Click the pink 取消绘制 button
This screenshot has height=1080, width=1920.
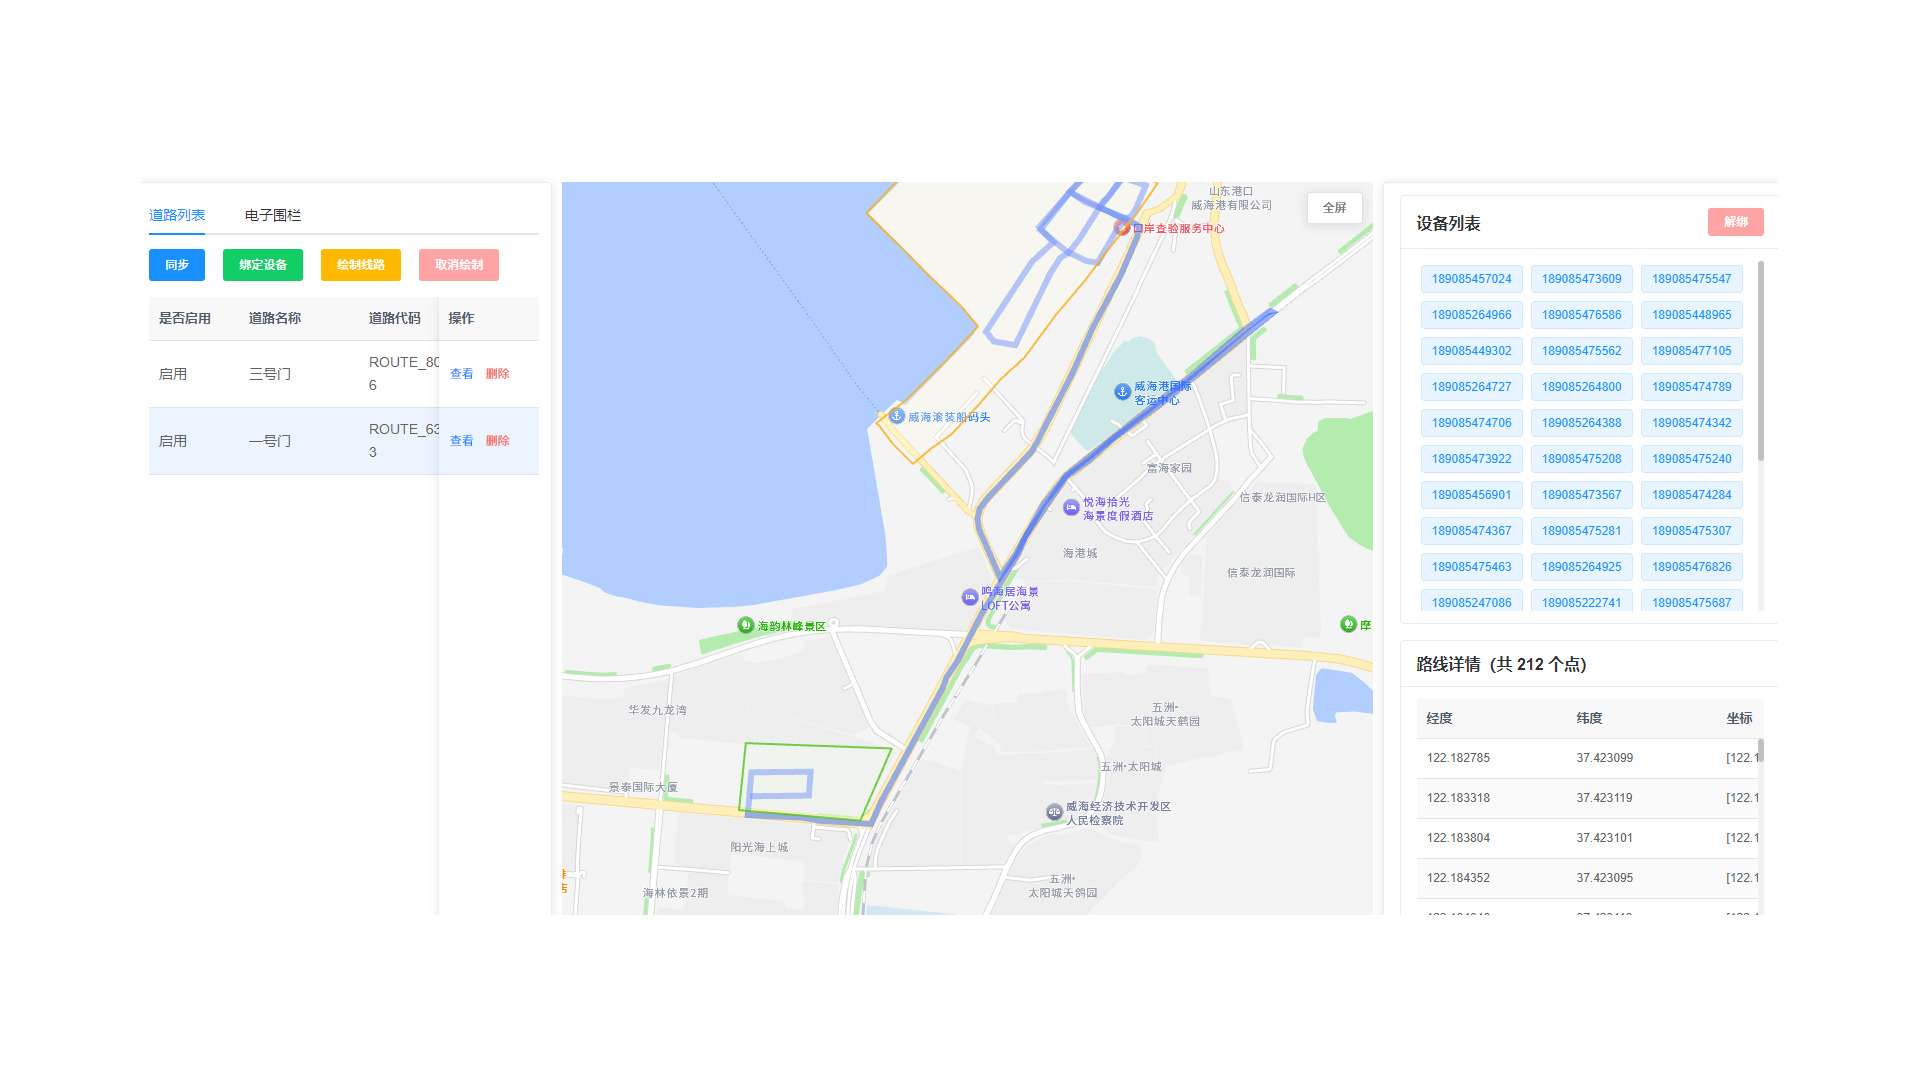[x=459, y=265]
